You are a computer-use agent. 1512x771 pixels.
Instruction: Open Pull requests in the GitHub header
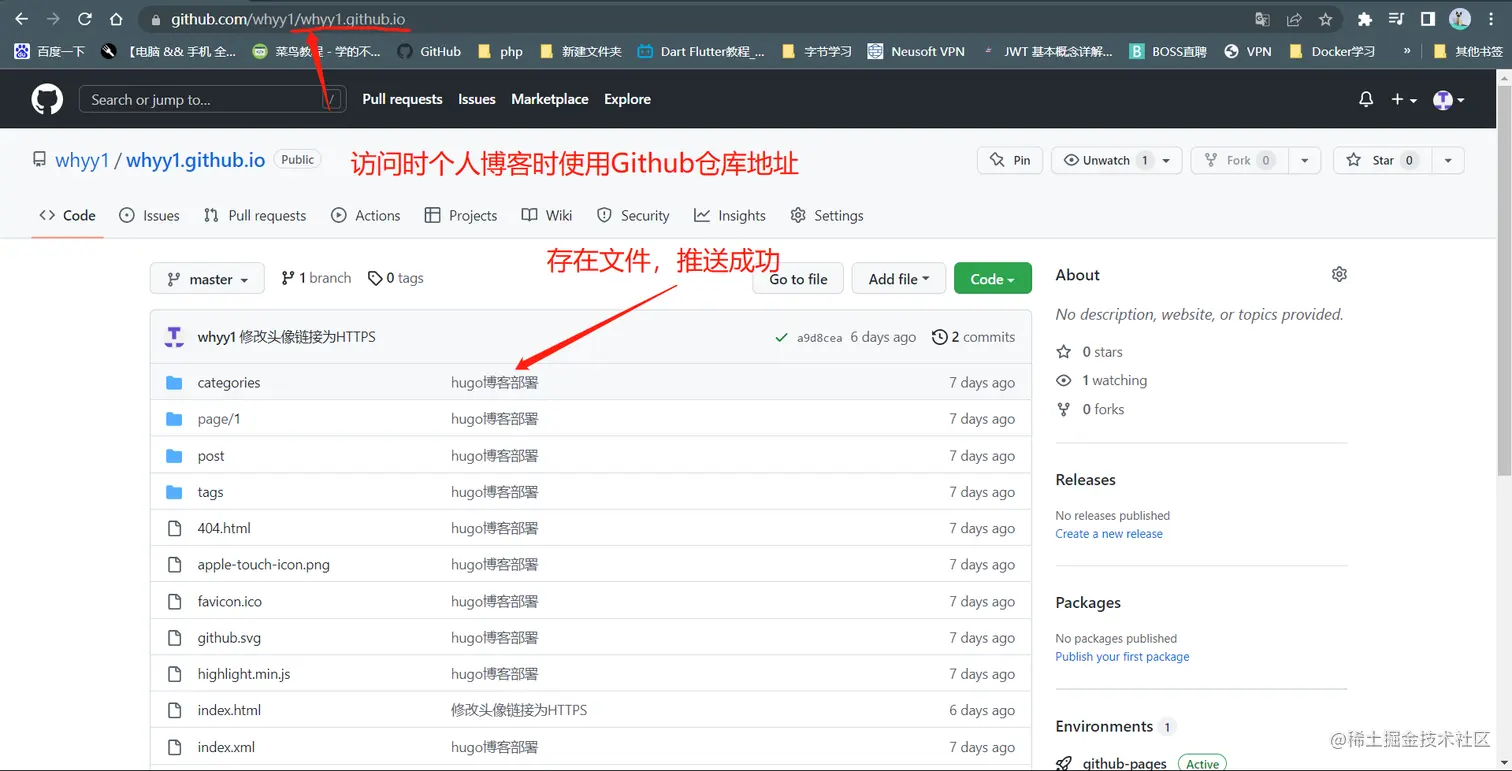pos(402,99)
